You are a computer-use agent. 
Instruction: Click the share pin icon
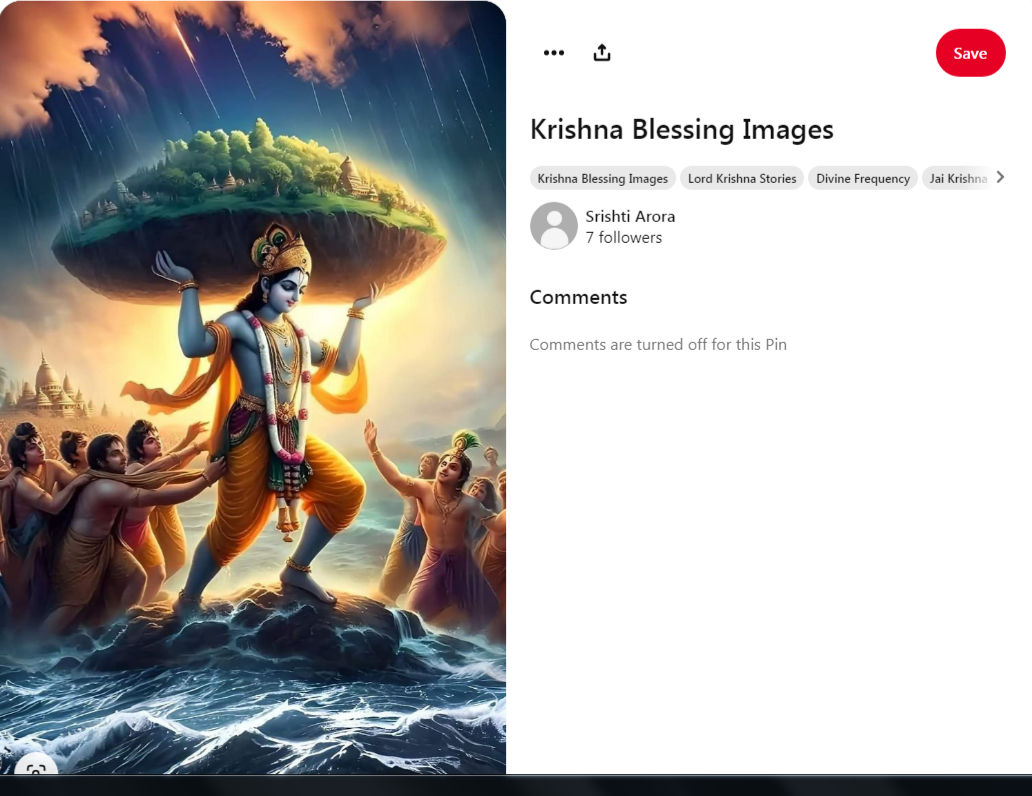[602, 53]
